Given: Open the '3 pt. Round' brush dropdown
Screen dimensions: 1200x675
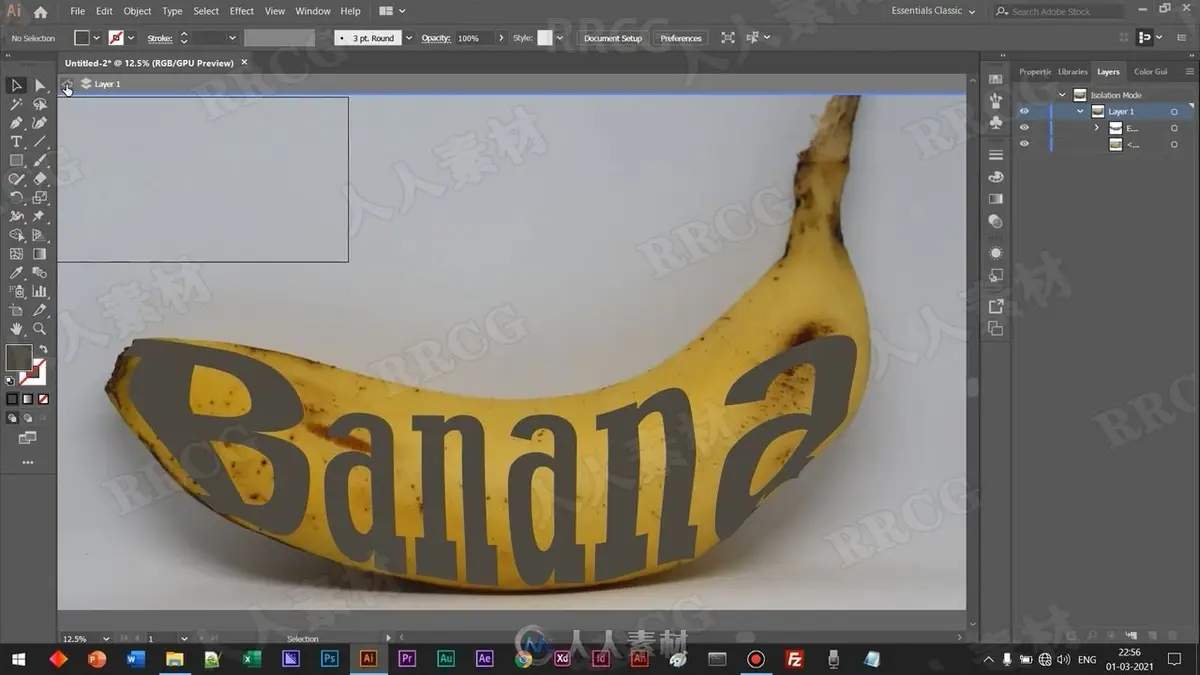Looking at the screenshot, I should (409, 38).
